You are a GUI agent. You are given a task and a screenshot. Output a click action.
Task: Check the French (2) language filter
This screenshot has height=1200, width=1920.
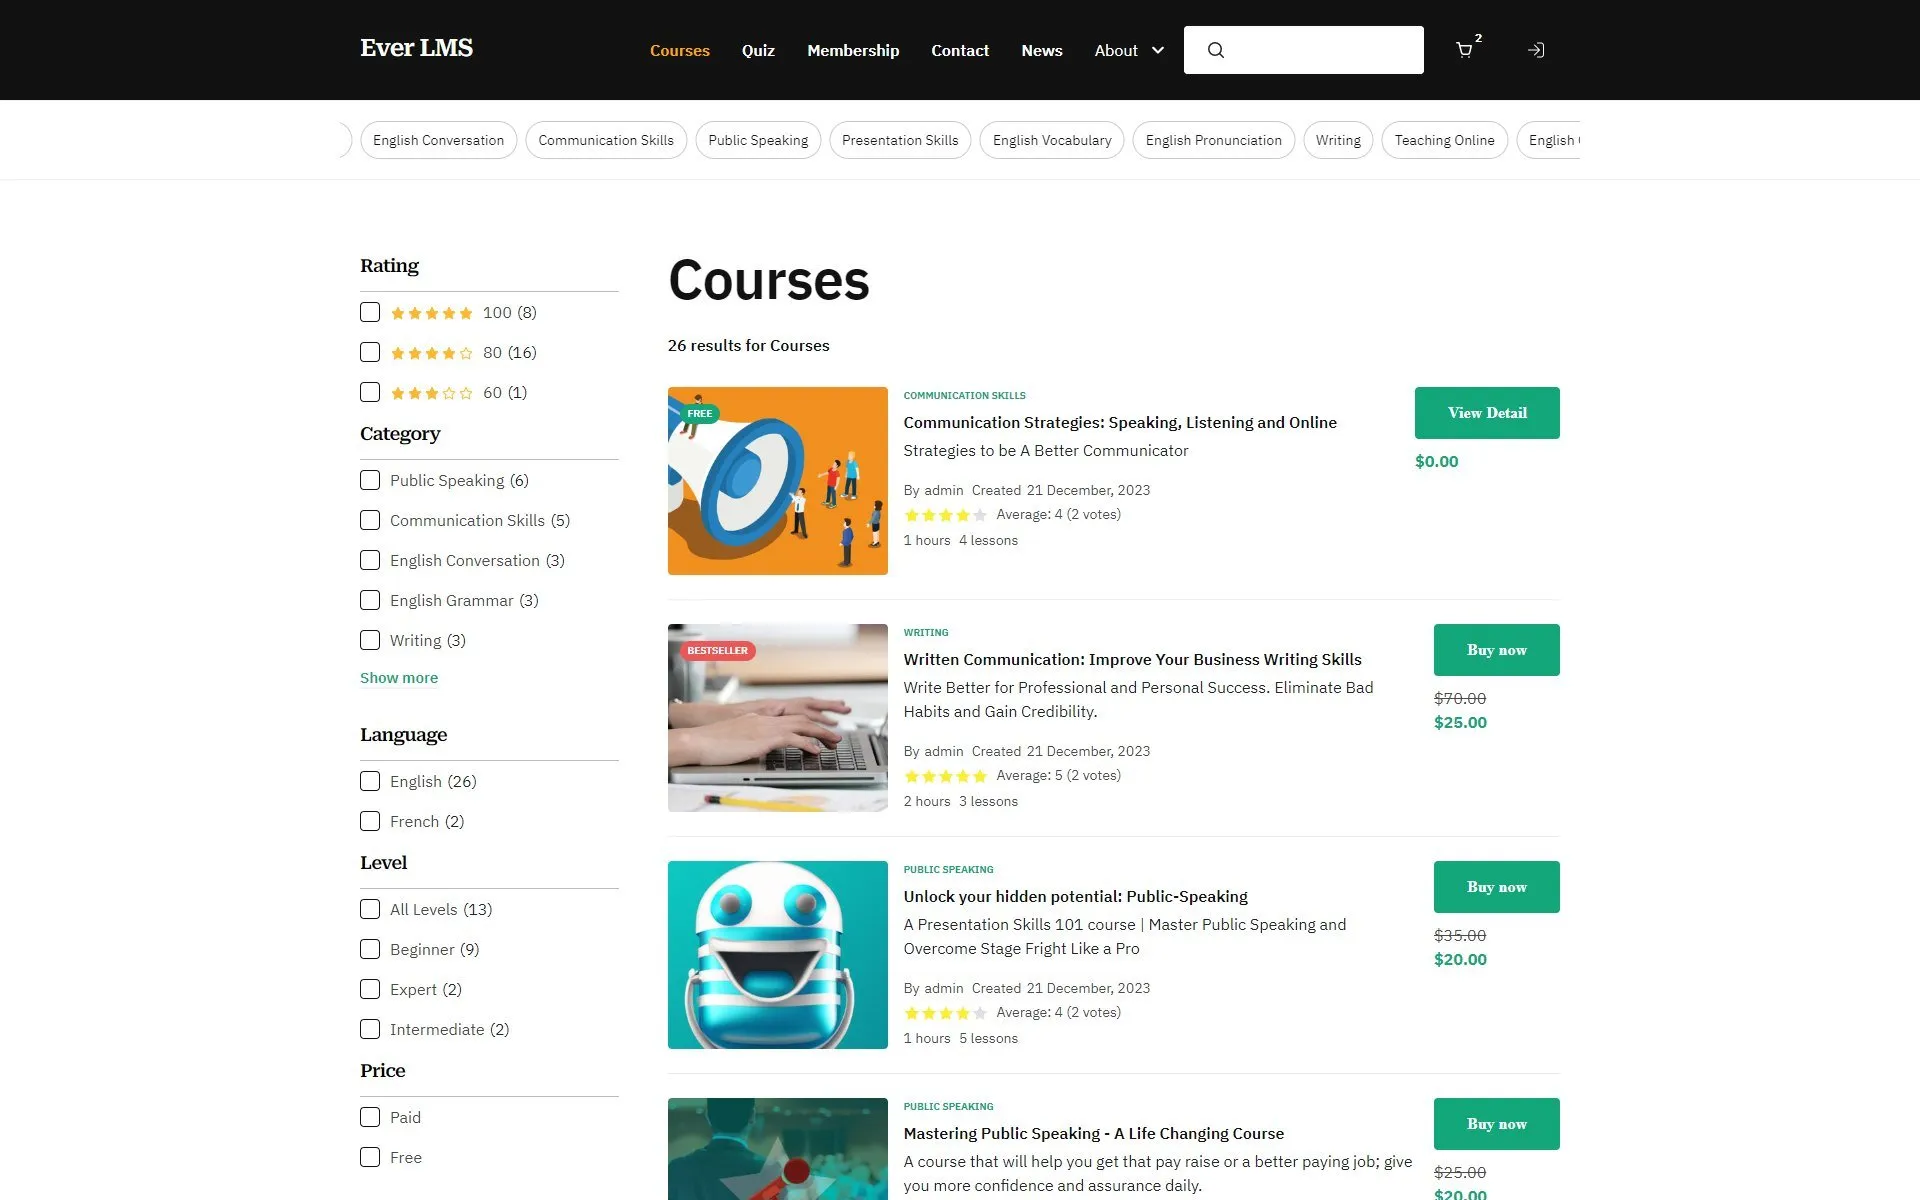point(370,821)
